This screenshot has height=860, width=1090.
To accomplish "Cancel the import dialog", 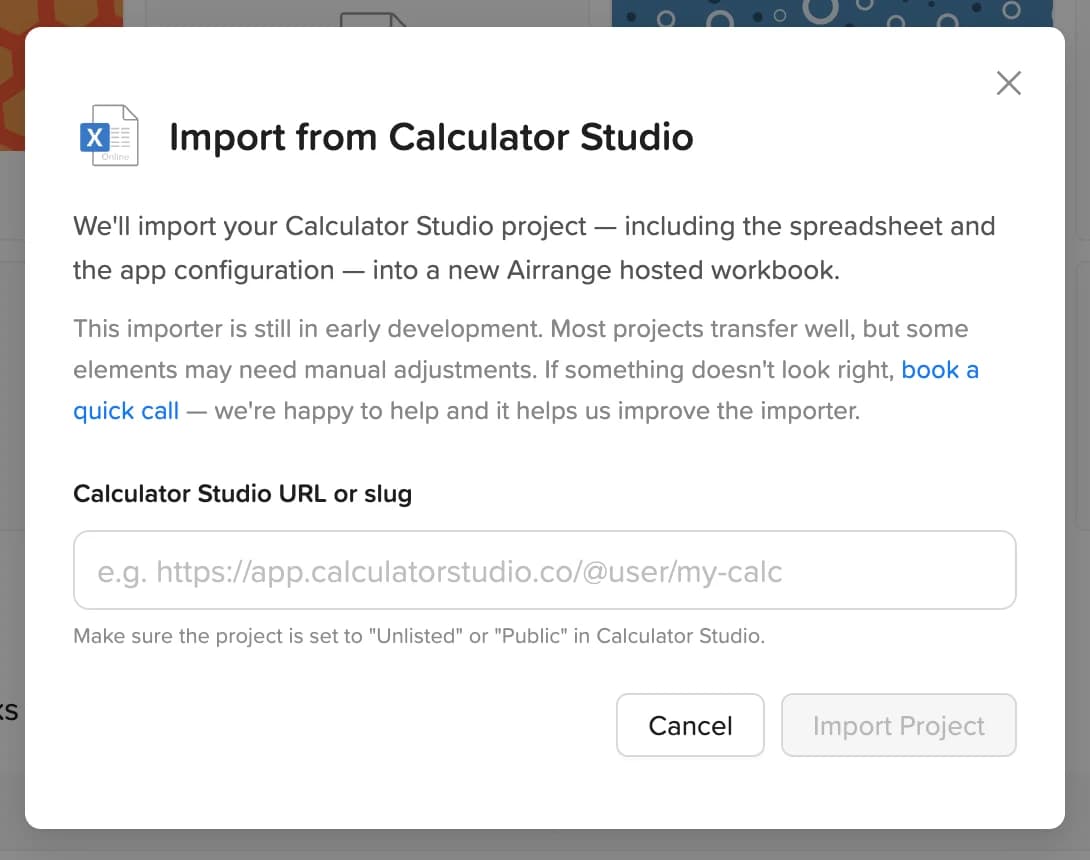I will click(690, 725).
